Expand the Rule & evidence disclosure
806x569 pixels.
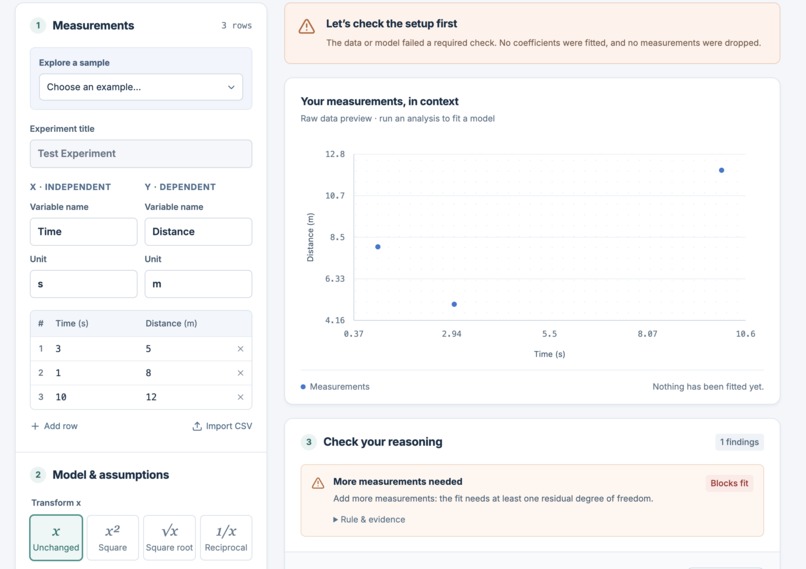369,520
